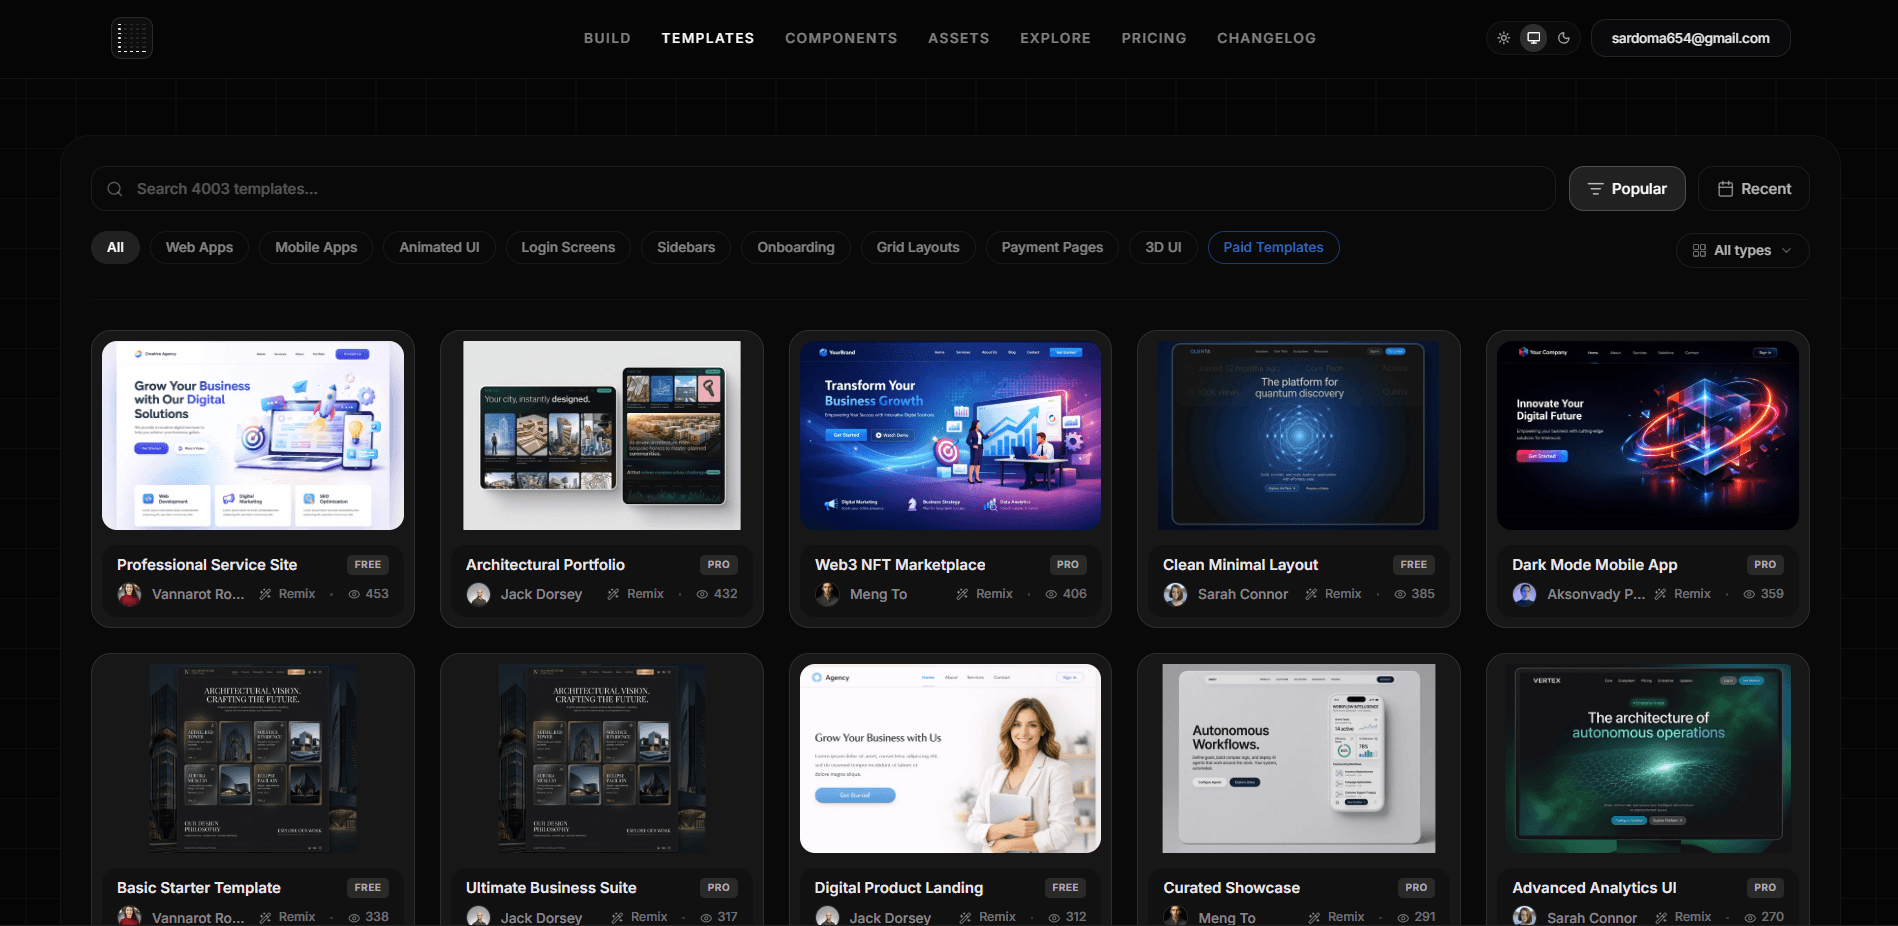The width and height of the screenshot is (1898, 926).
Task: Expand the All types dropdown
Action: pos(1742,250)
